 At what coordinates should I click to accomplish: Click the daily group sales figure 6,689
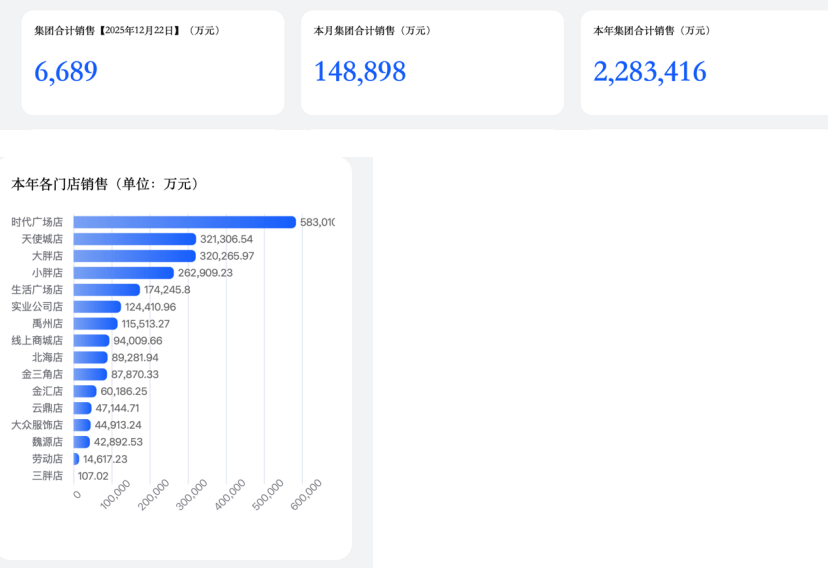point(66,72)
